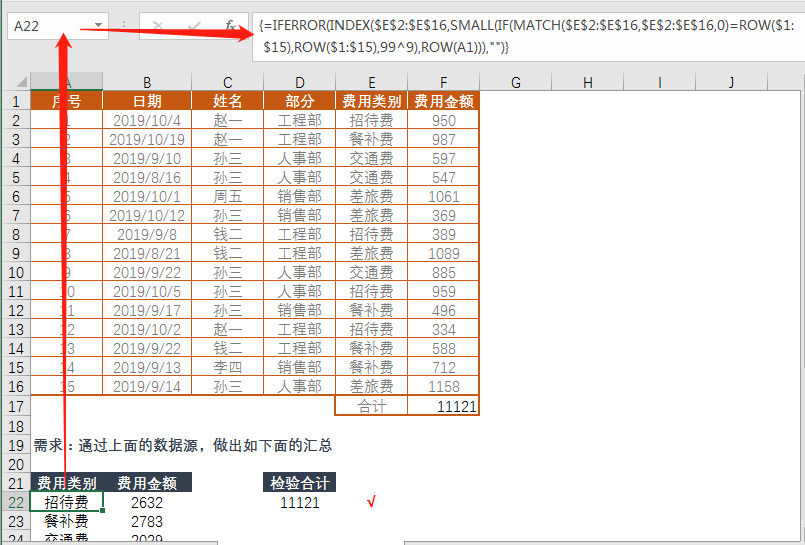The width and height of the screenshot is (805, 545).
Task: Select date cell 2019/10/4
Action: [x=147, y=120]
